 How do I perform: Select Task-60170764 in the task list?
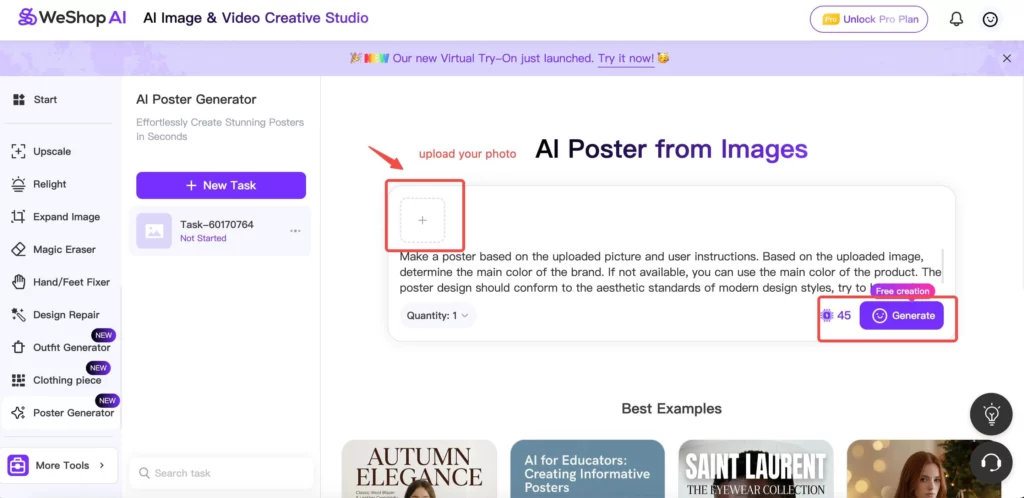point(219,231)
